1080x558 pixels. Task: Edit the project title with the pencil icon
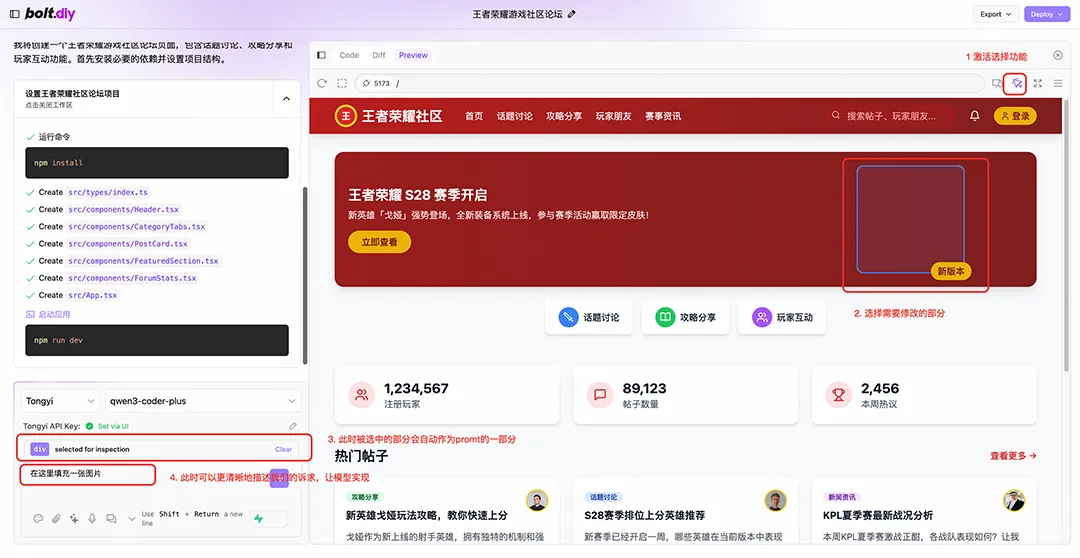571,14
